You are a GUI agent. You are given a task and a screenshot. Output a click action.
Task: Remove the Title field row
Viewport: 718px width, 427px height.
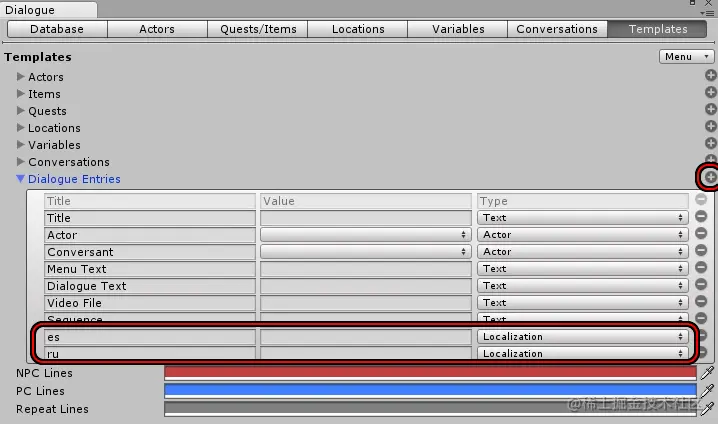click(x=701, y=216)
